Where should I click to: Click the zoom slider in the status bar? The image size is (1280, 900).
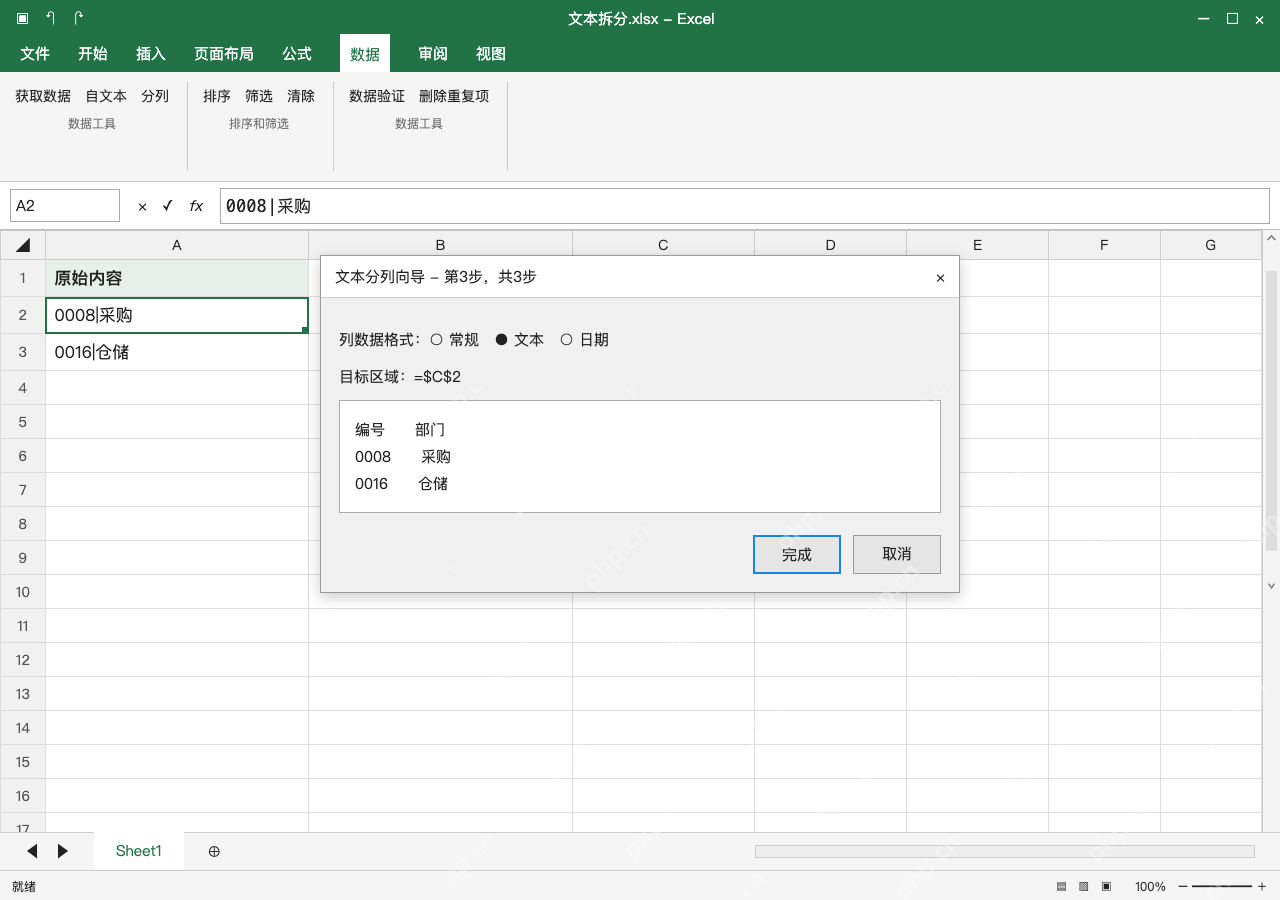pyautogui.click(x=1222, y=887)
